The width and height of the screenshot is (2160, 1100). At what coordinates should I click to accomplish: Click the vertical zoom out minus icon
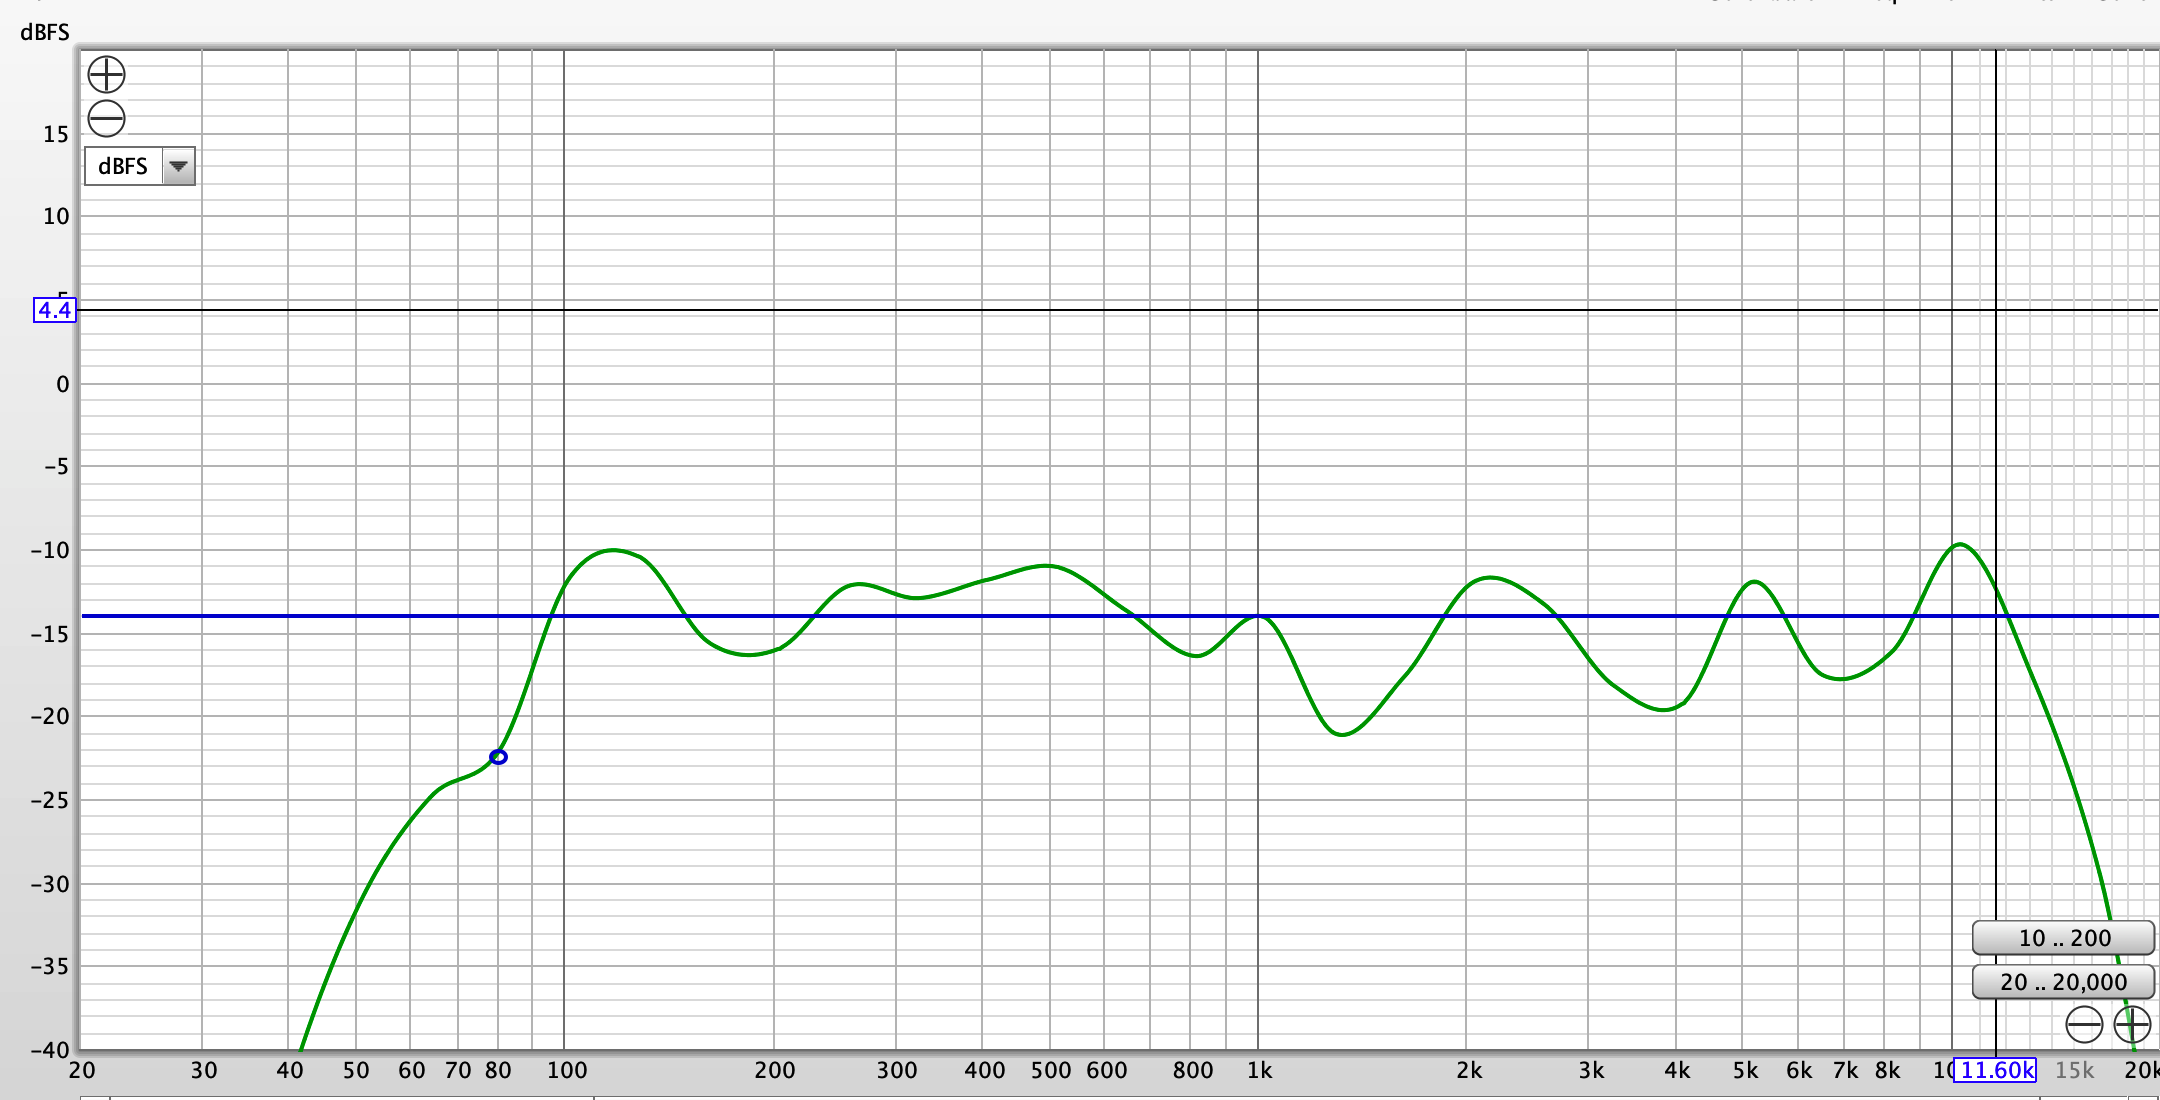click(106, 119)
